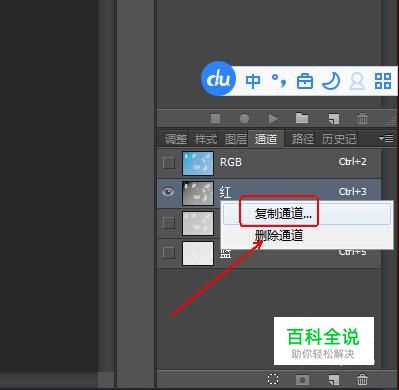Click Ctrl+2 shortcut text on RGB row
This screenshot has width=399, height=390.
tap(353, 162)
